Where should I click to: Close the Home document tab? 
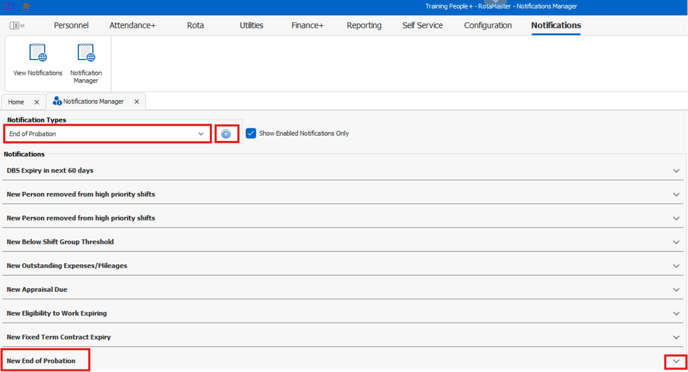point(37,102)
